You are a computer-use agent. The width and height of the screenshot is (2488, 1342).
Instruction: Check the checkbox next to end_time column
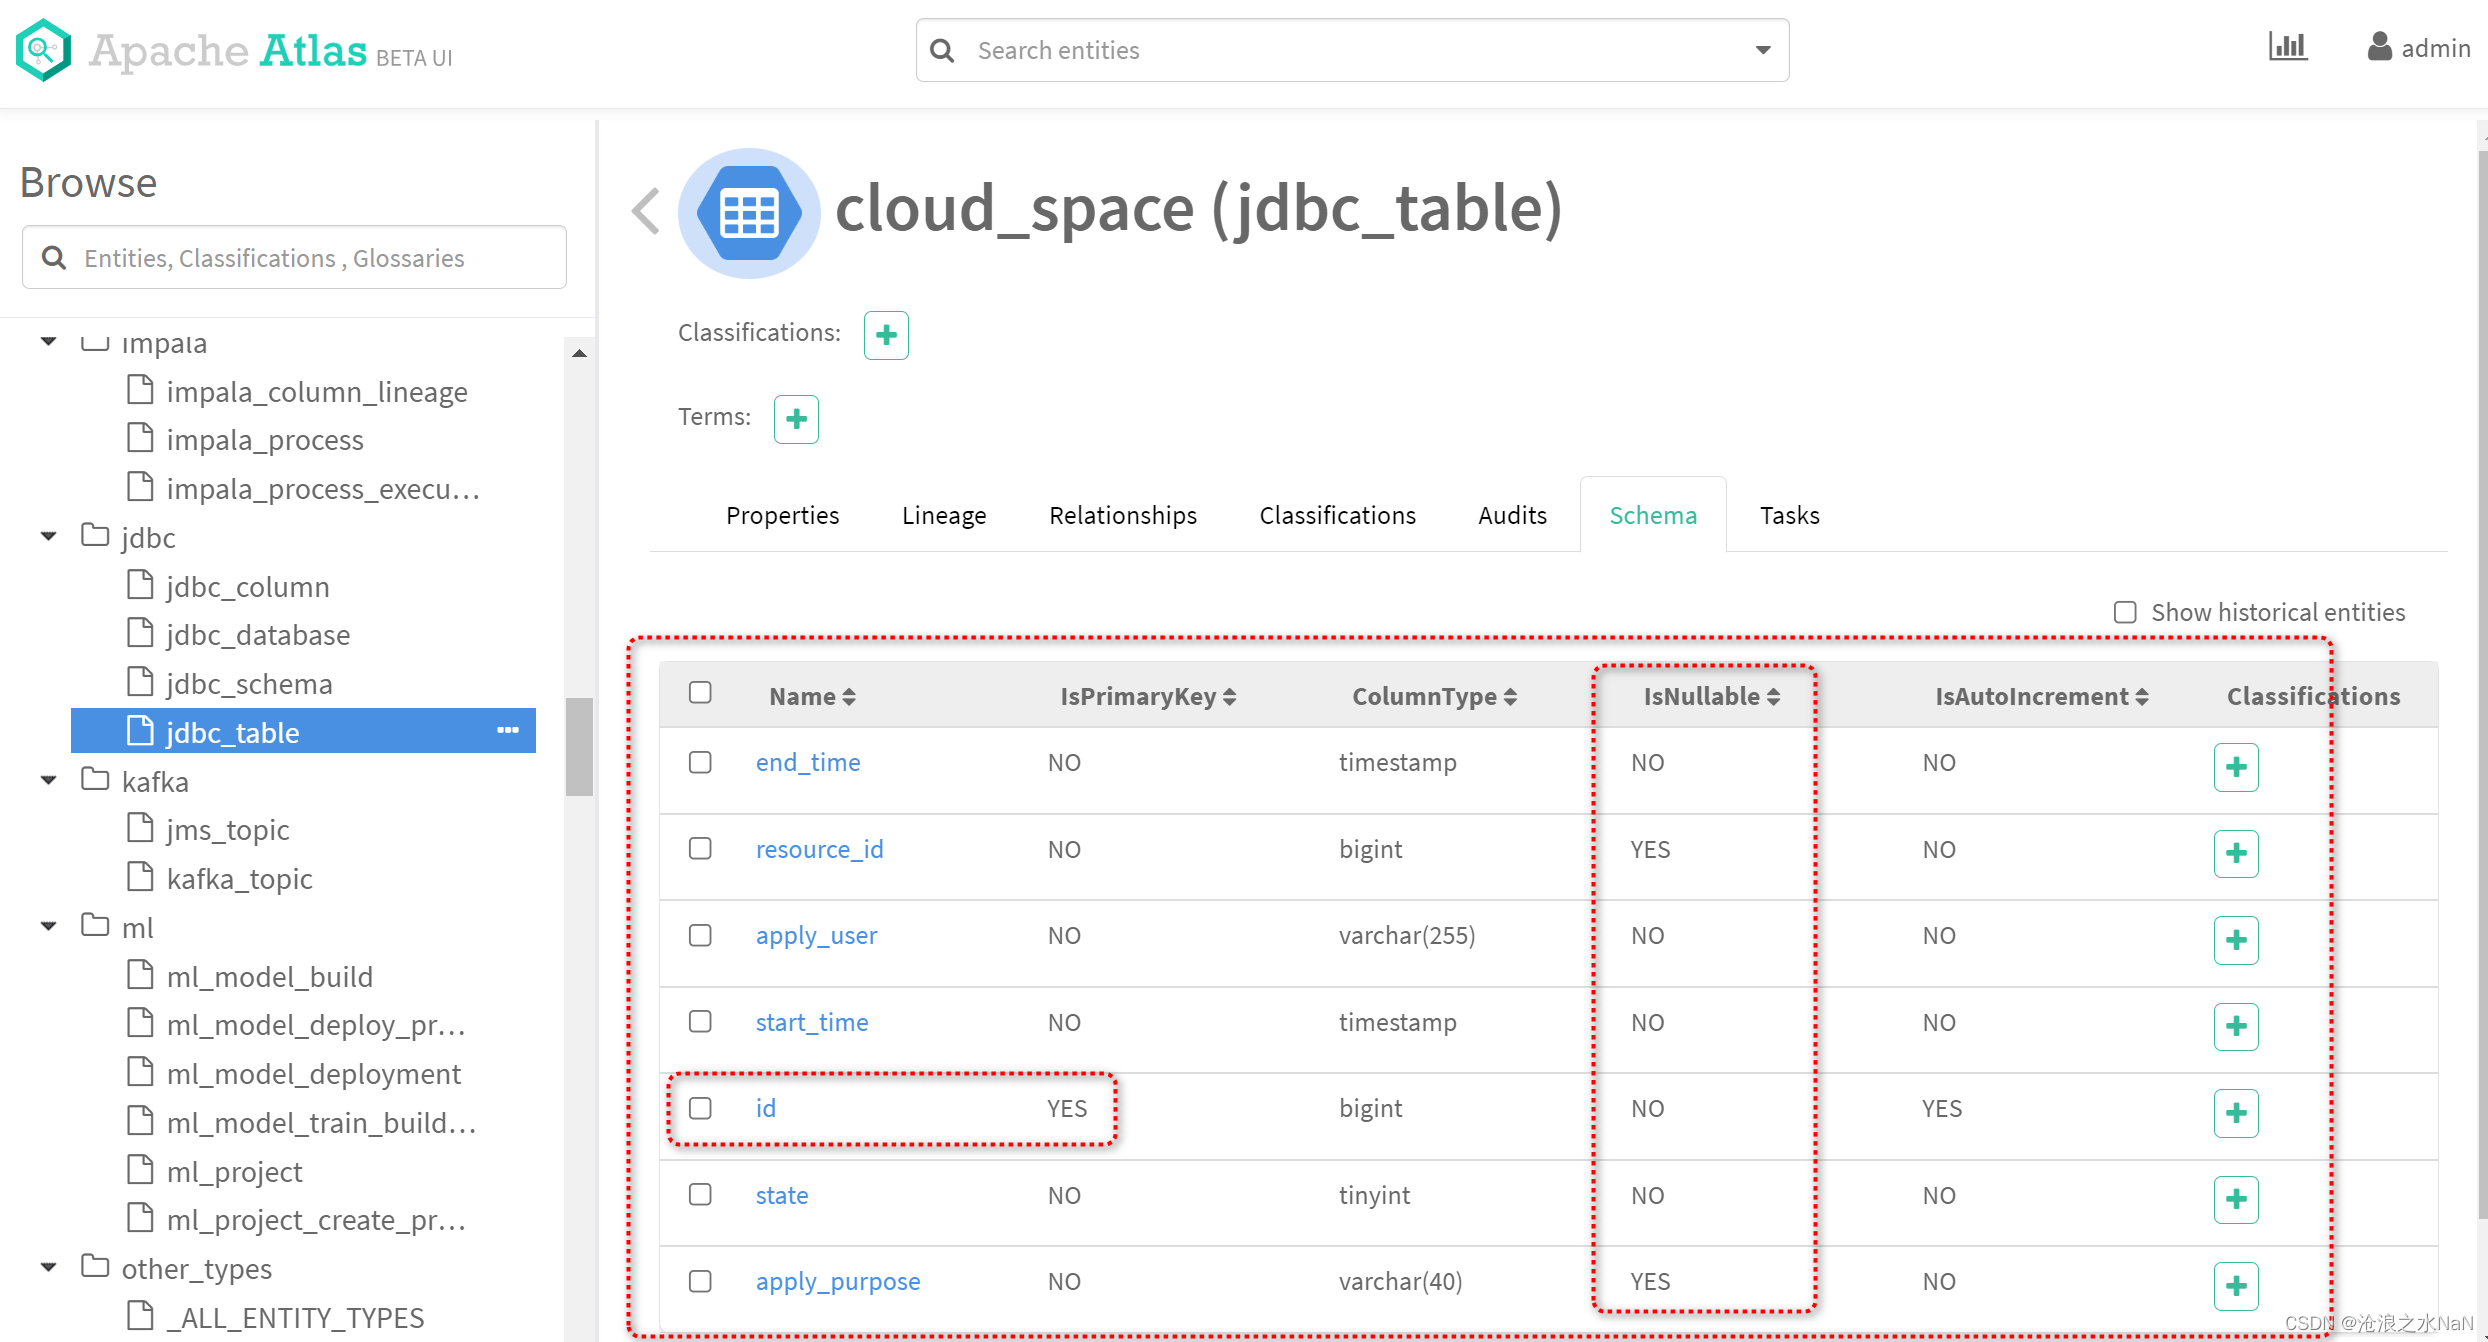pos(700,764)
